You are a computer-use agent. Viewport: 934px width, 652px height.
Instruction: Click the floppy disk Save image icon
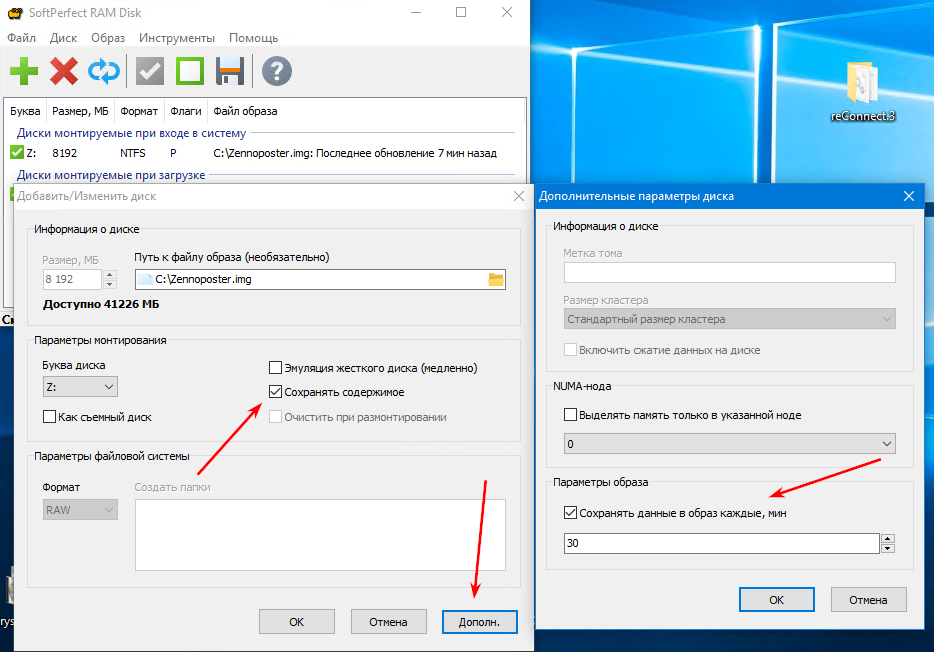(230, 71)
